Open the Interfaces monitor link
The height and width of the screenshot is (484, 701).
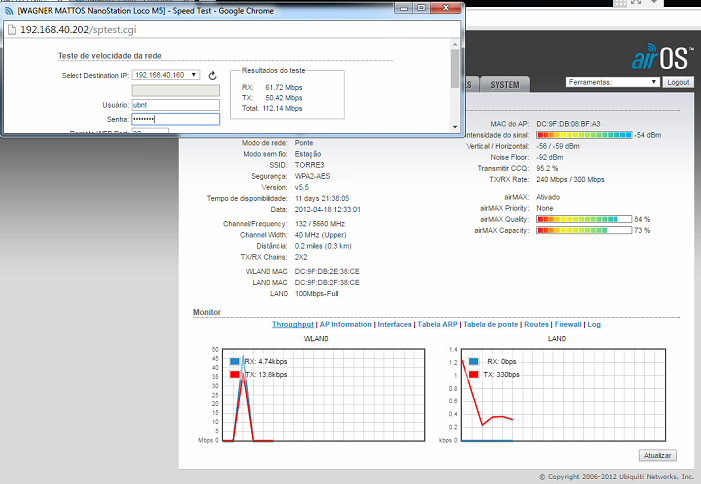(x=394, y=324)
